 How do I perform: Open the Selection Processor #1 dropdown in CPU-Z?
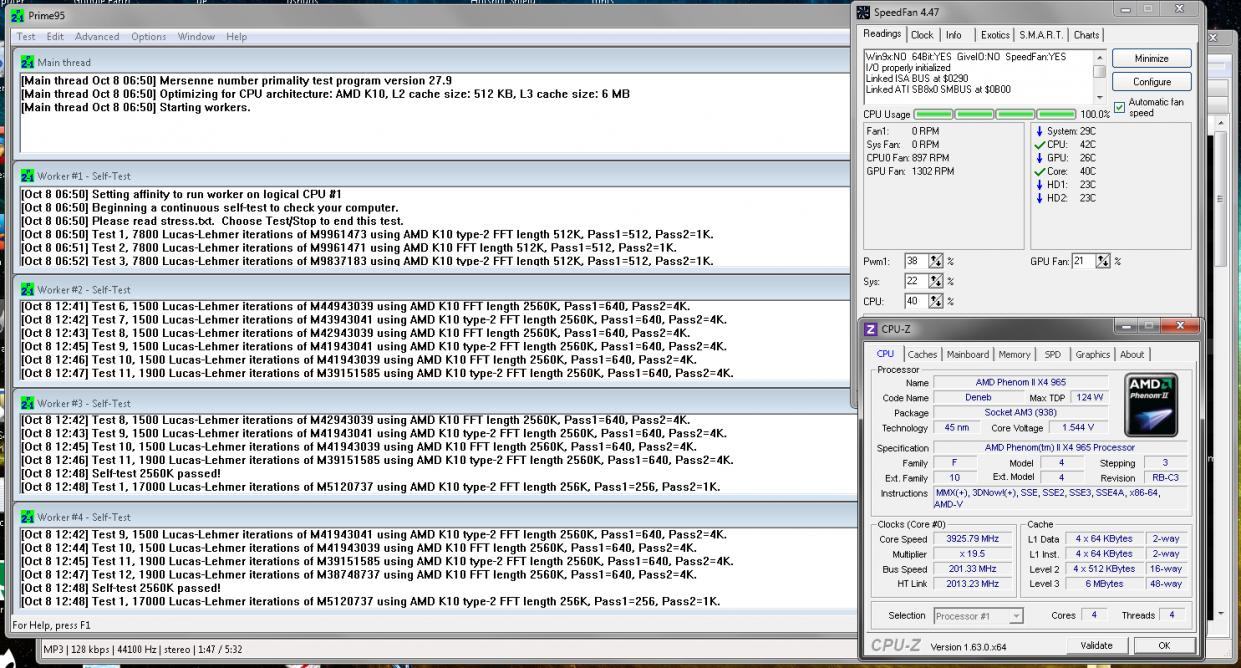tap(979, 616)
